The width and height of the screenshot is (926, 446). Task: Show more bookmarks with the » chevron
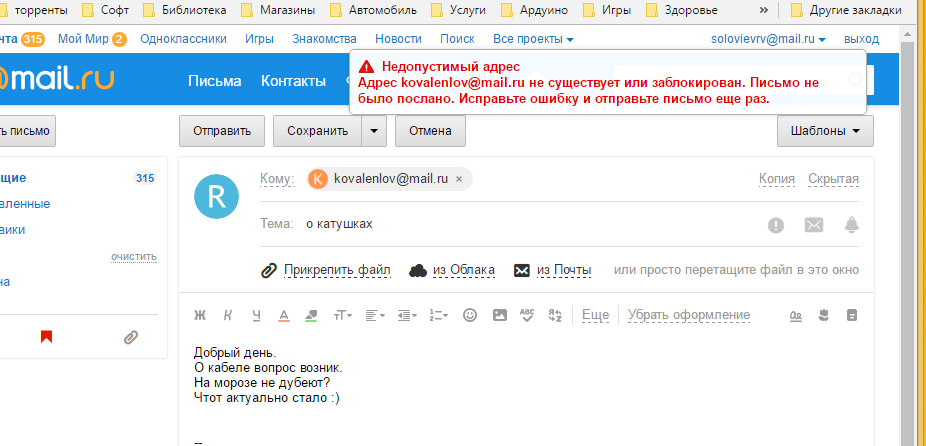coord(764,10)
